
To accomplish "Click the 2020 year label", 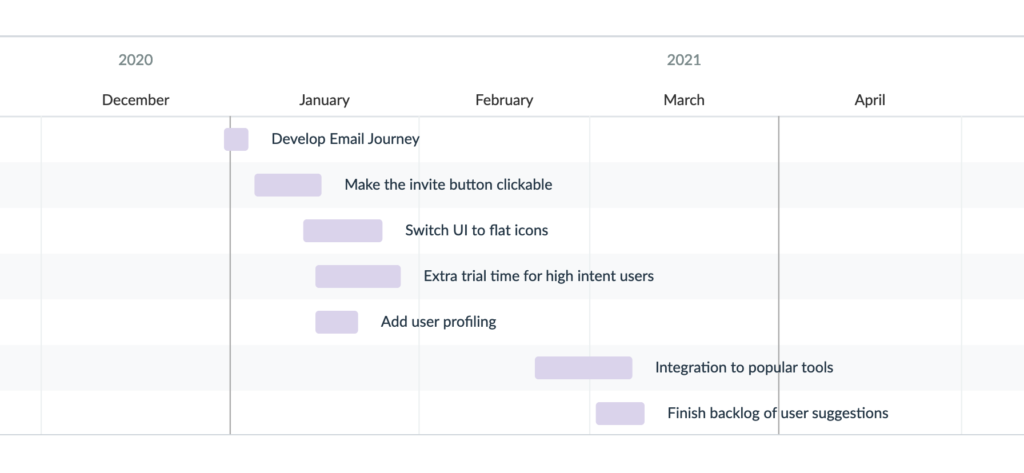I will [x=136, y=60].
